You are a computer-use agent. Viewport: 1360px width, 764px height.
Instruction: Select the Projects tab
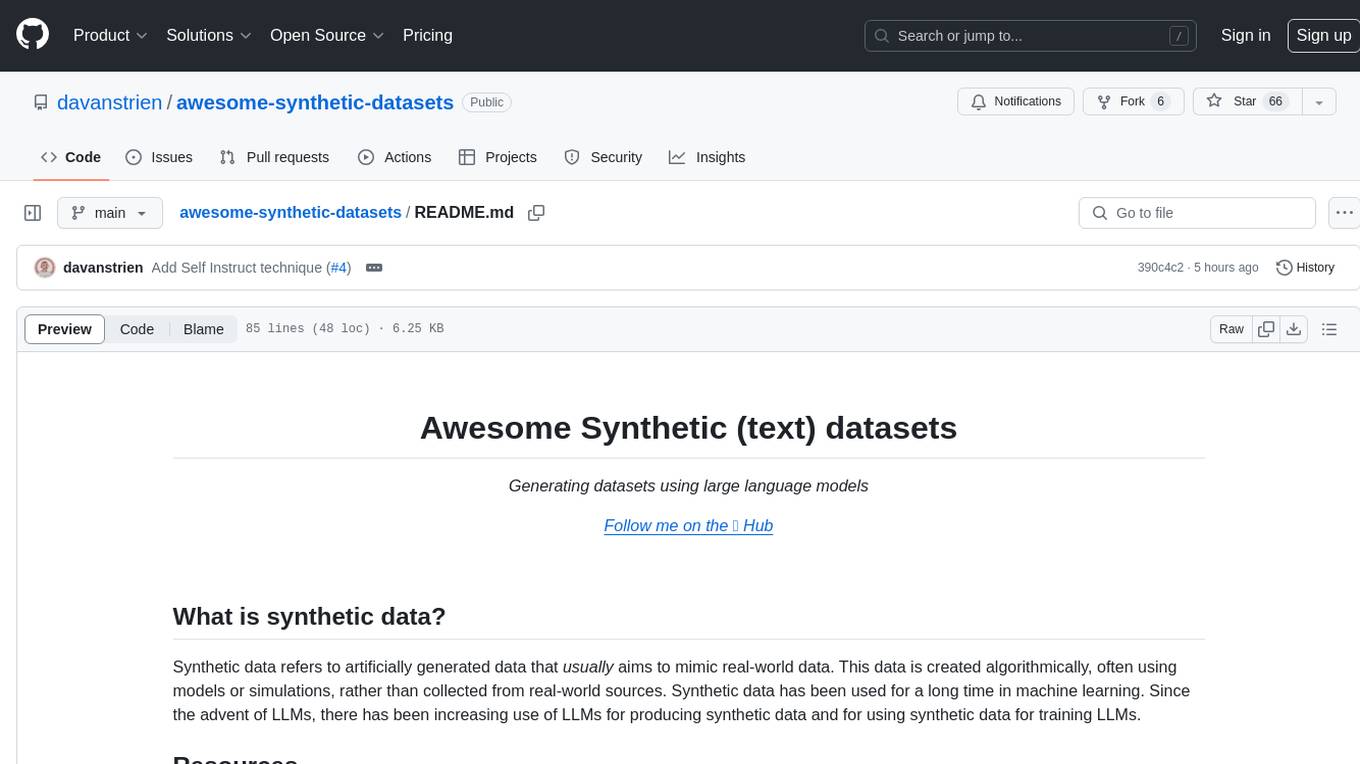[x=498, y=157]
